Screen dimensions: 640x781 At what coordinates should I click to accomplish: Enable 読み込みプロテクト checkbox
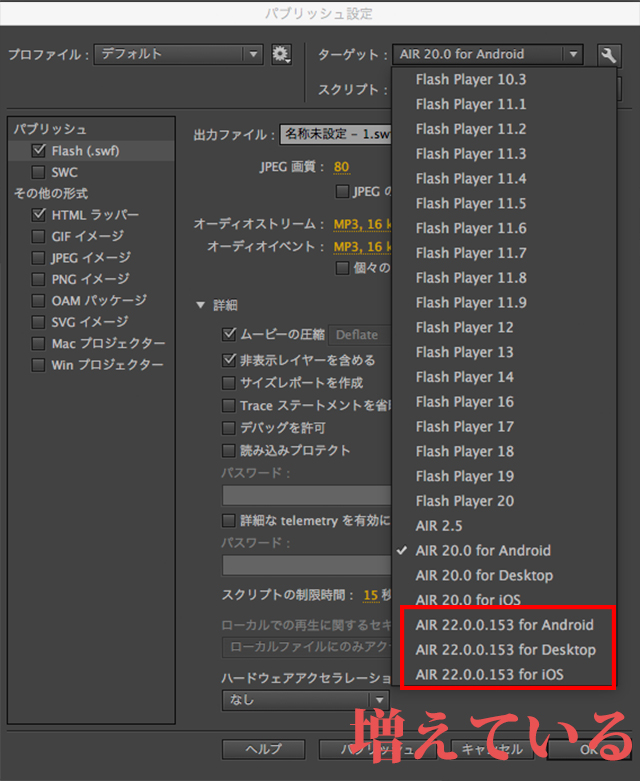click(x=229, y=451)
